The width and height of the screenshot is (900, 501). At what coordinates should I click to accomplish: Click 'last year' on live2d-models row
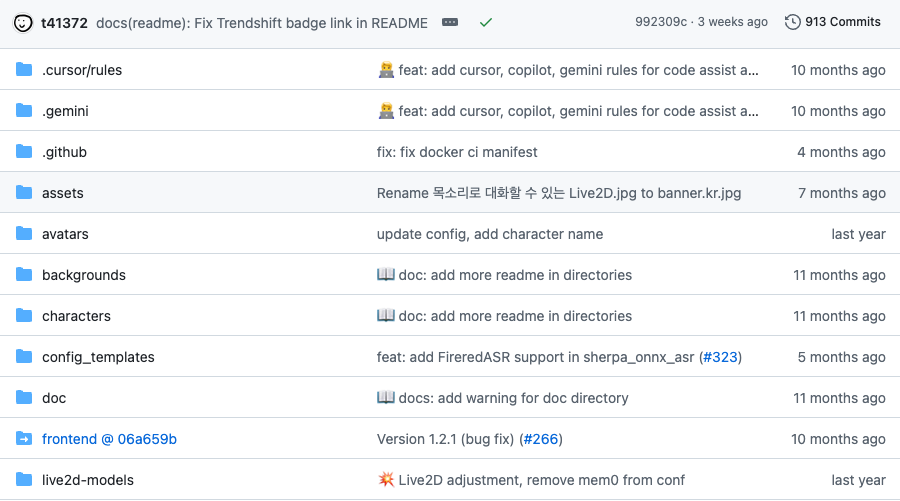point(859,480)
